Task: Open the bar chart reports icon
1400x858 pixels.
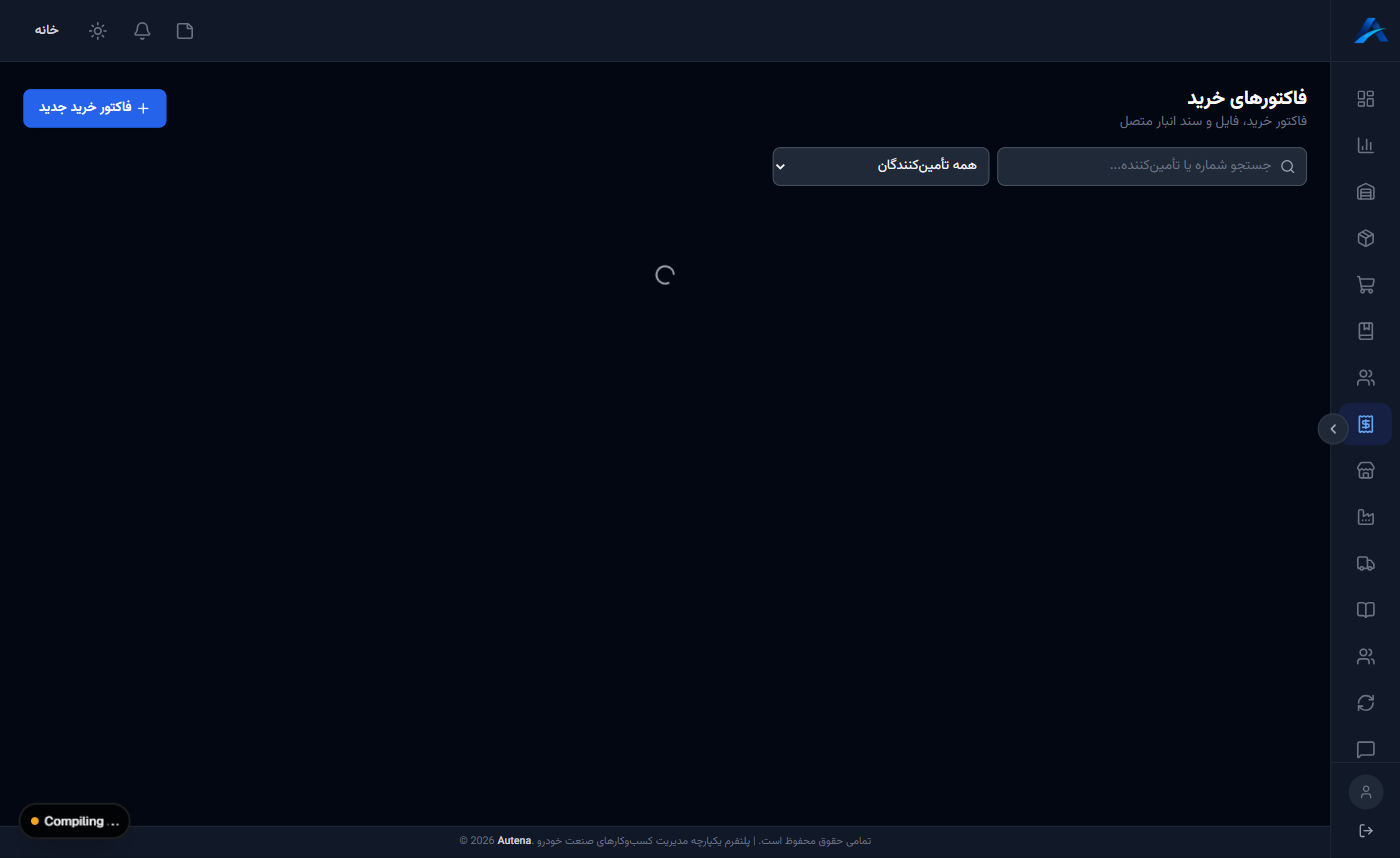Action: pyautogui.click(x=1365, y=145)
